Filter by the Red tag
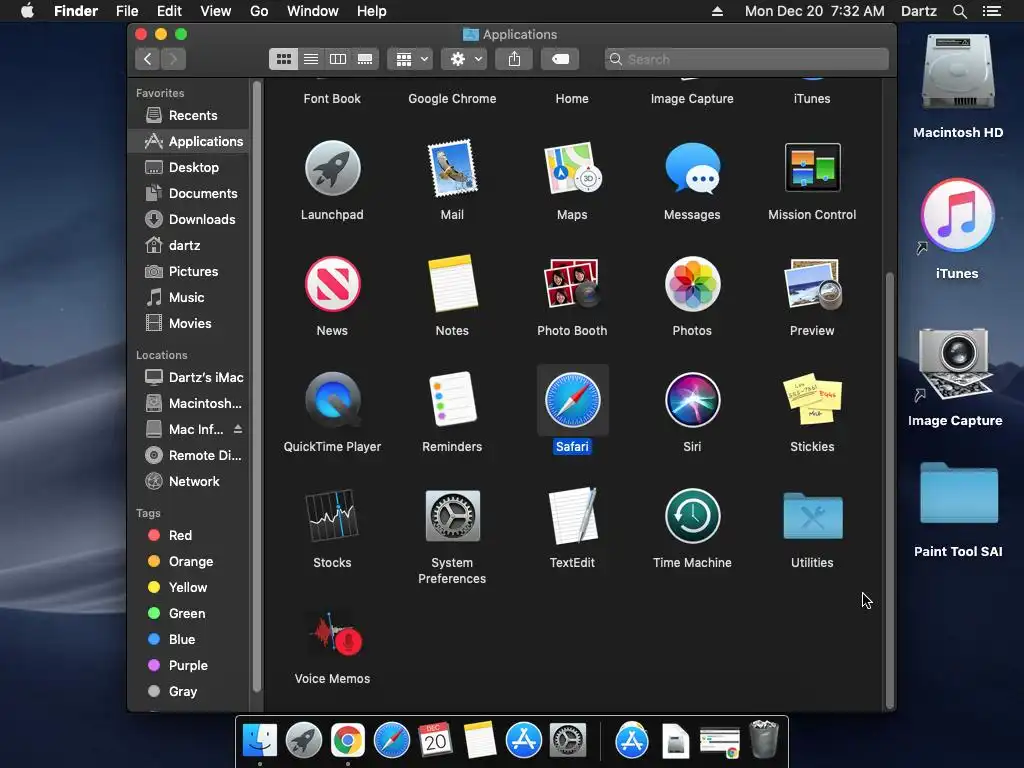Screen dimensions: 1024x768 189,536
